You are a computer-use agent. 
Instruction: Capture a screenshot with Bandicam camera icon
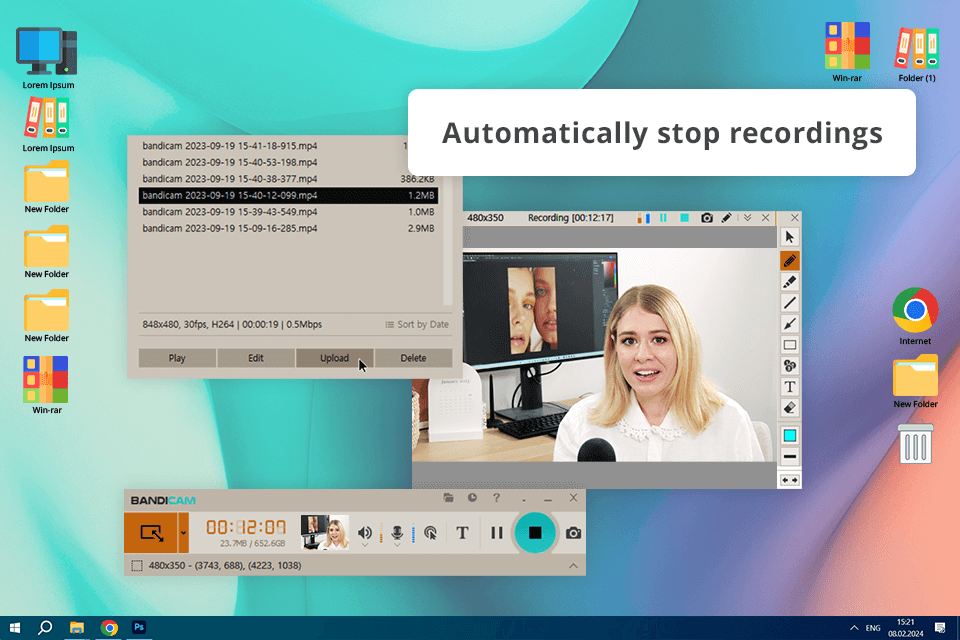[573, 533]
